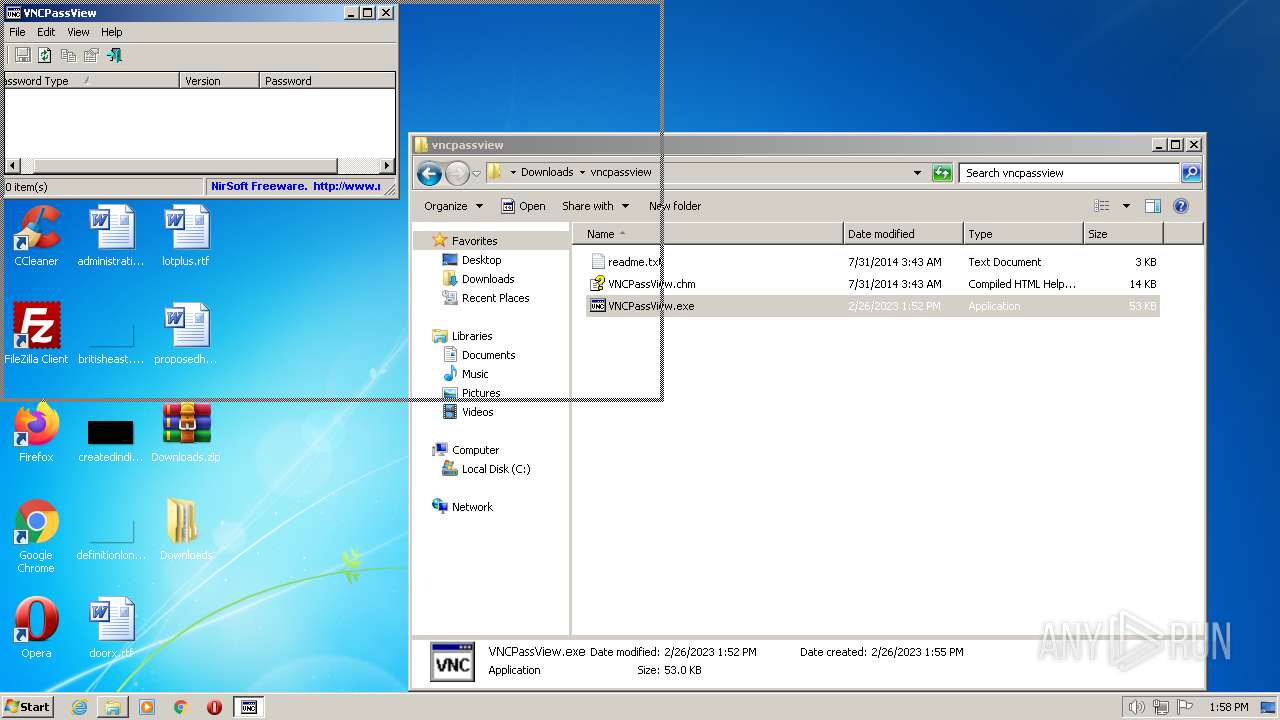Click the volume speaker icon in system tray

pyautogui.click(x=1136, y=707)
